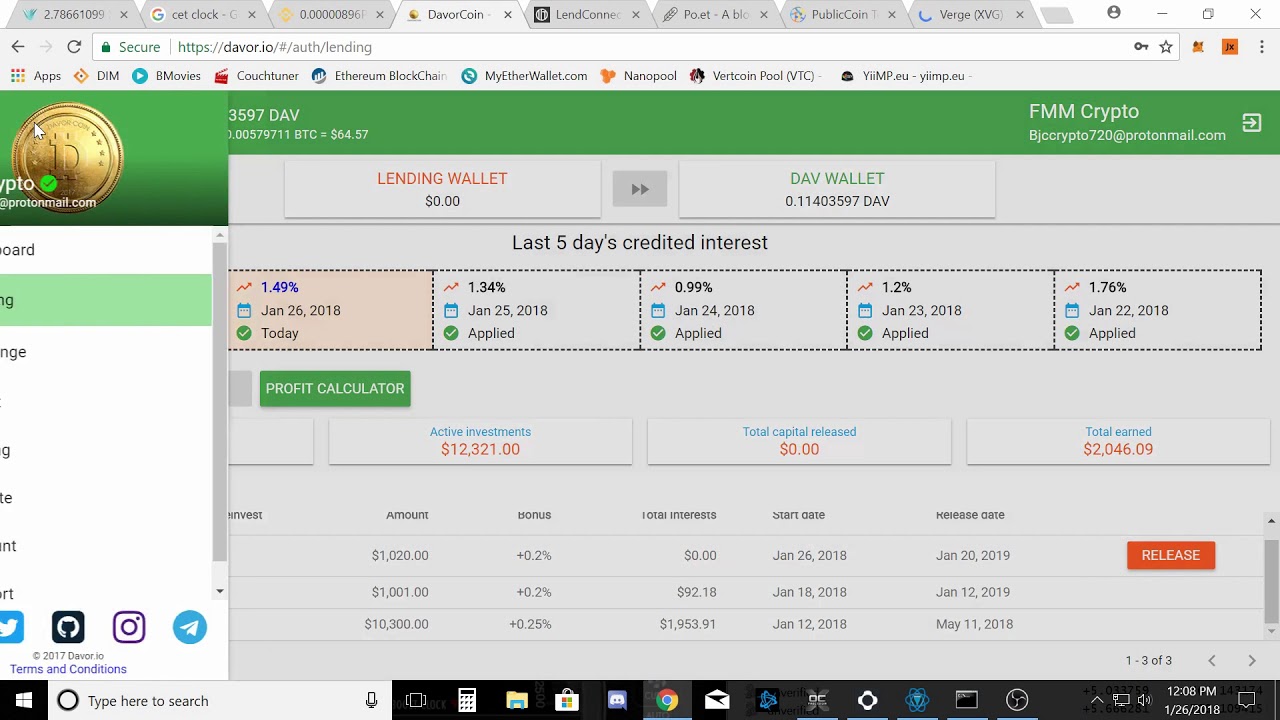Open Task View on the taskbar

coord(416,700)
